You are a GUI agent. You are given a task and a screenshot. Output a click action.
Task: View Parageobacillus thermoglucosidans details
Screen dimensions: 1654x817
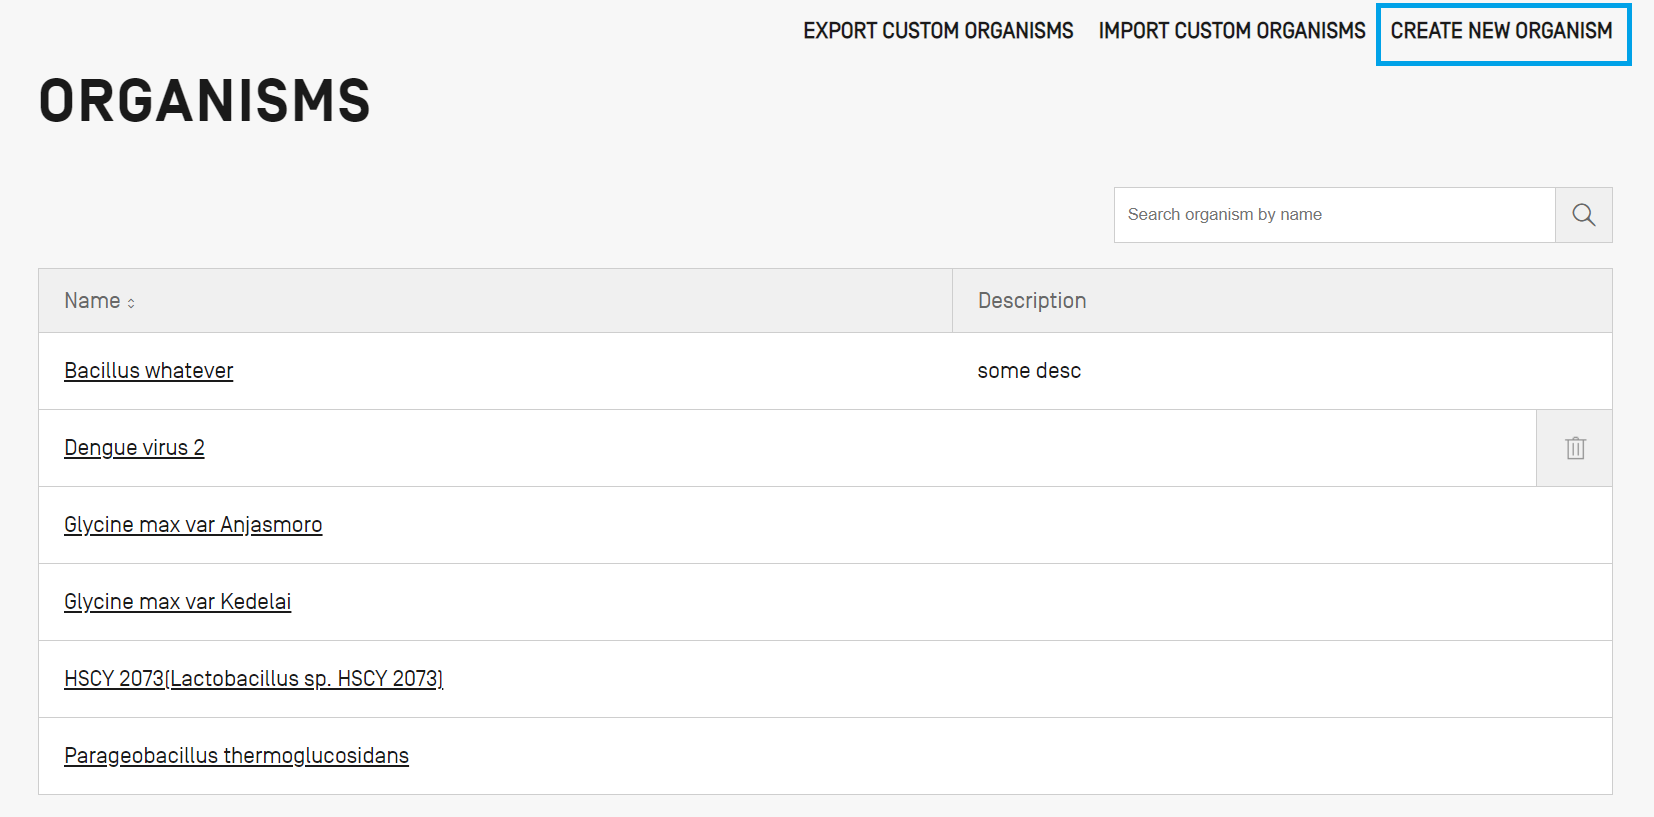(x=236, y=756)
